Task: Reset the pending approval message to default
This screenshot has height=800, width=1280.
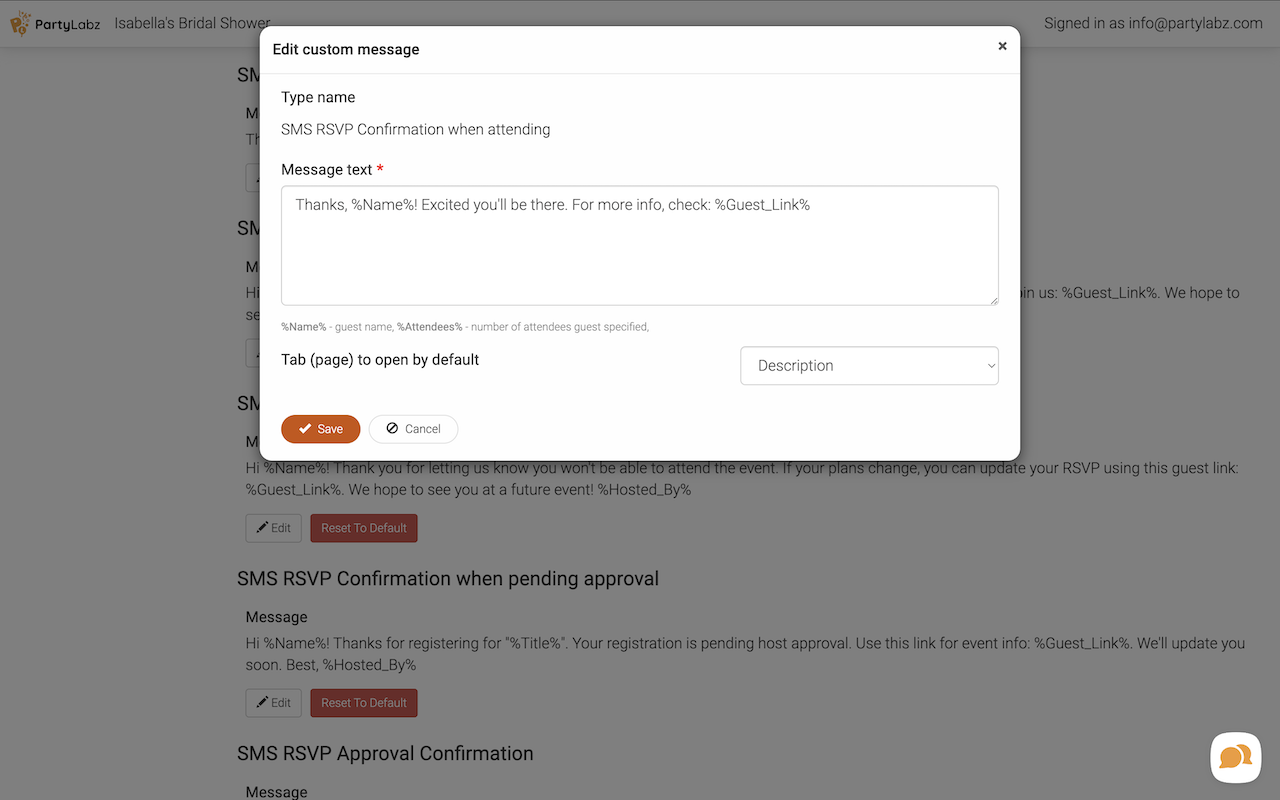Action: tap(364, 703)
